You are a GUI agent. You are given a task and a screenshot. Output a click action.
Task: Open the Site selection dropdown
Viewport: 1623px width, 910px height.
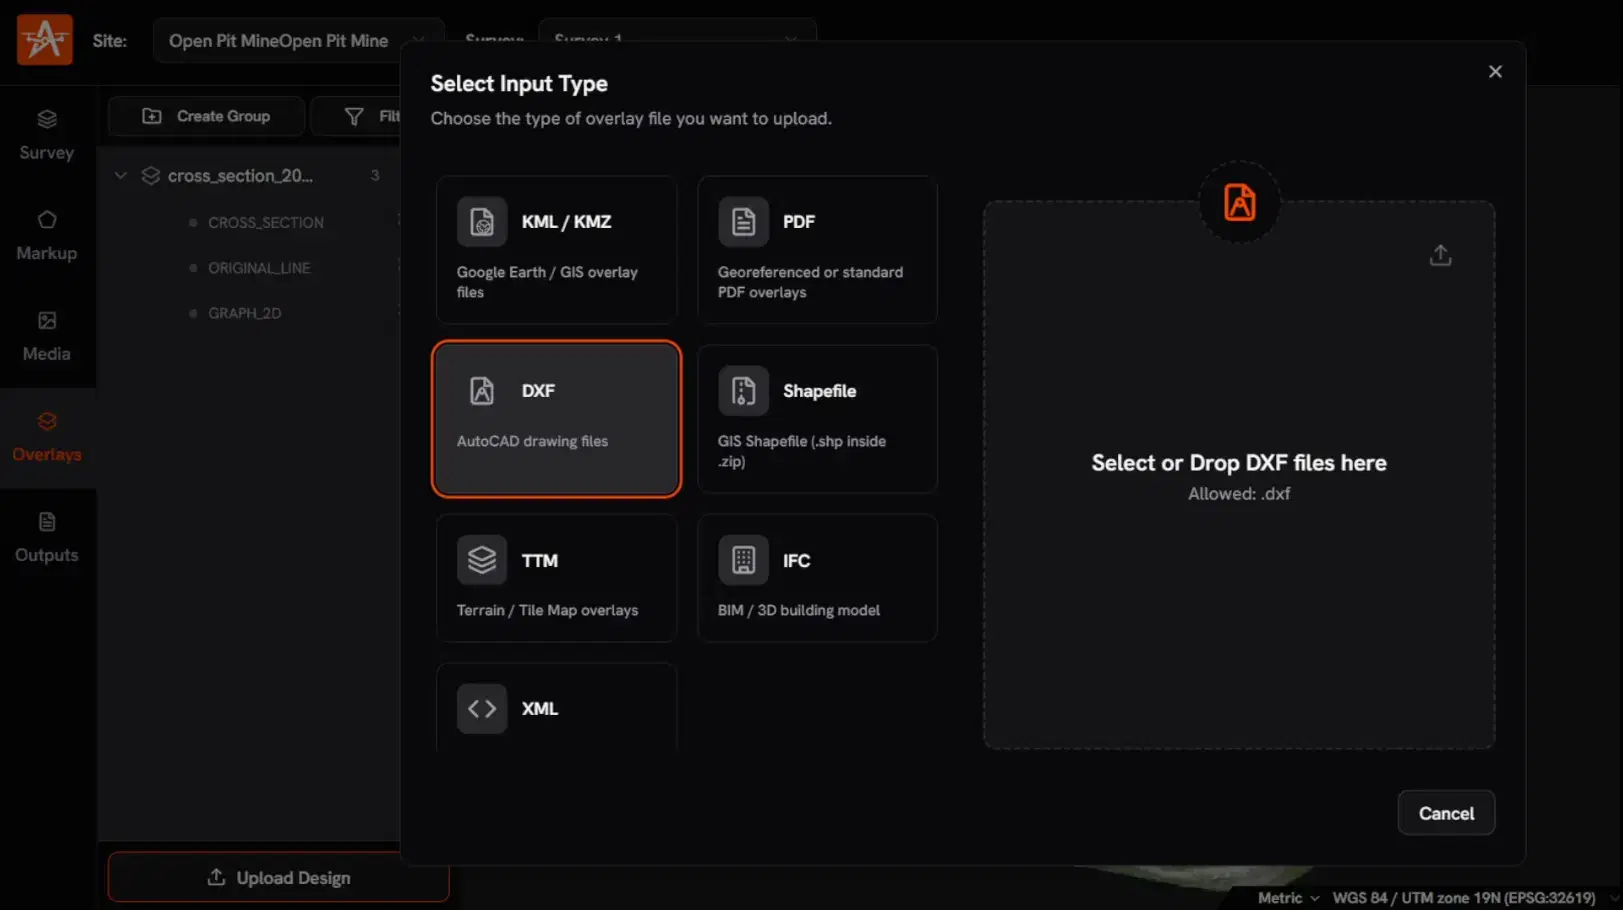[297, 41]
